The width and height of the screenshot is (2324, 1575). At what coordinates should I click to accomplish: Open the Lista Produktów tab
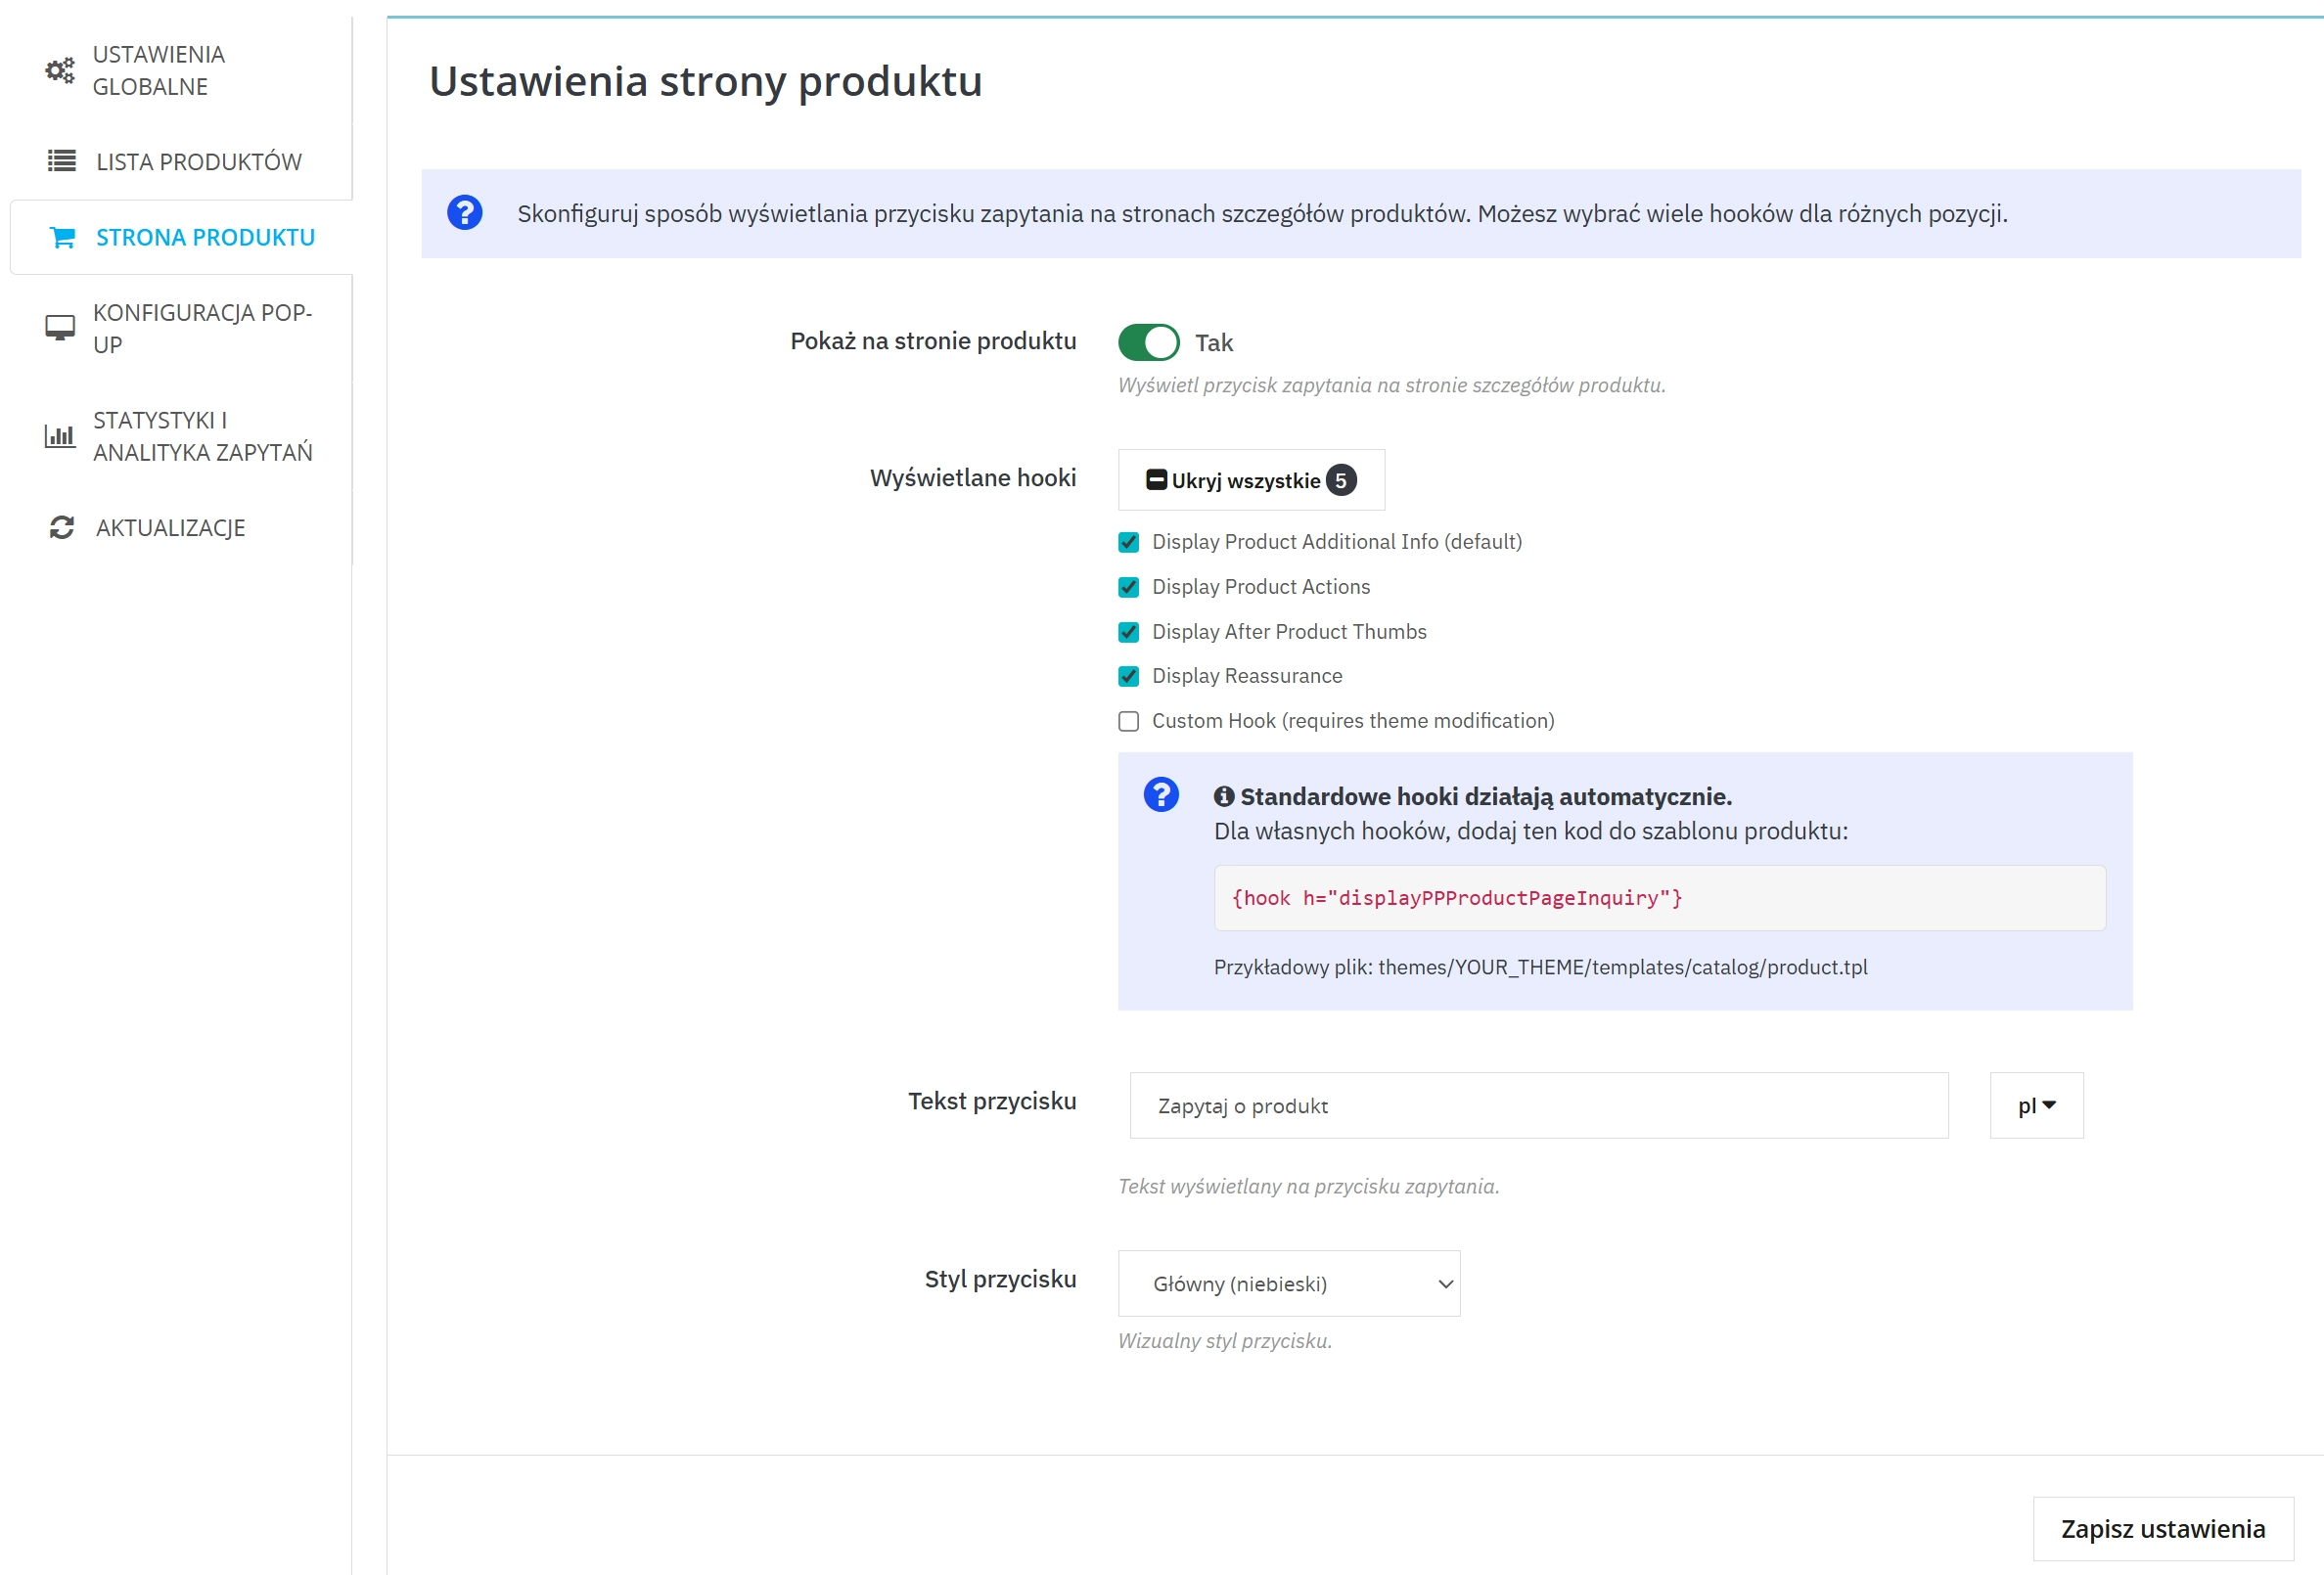coord(198,161)
